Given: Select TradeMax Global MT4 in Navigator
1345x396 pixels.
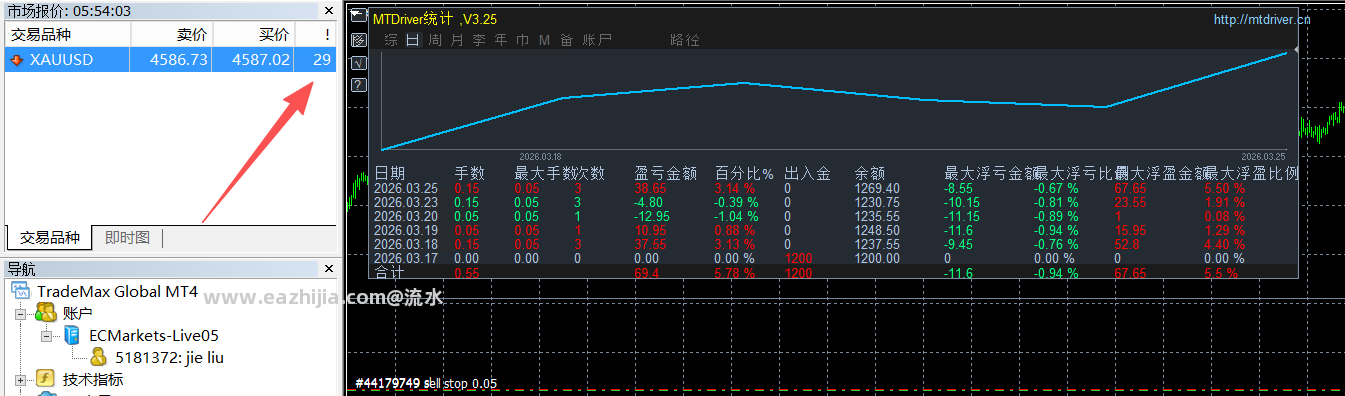Looking at the screenshot, I should point(118,292).
